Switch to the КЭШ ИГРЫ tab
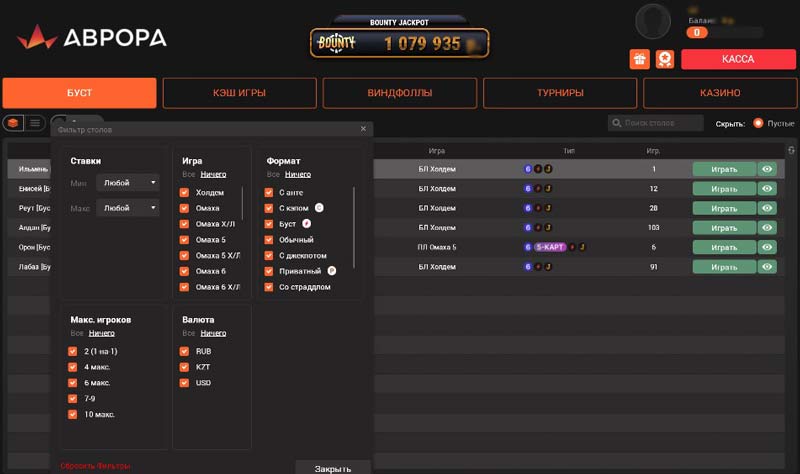The height and width of the screenshot is (474, 800). (239, 93)
